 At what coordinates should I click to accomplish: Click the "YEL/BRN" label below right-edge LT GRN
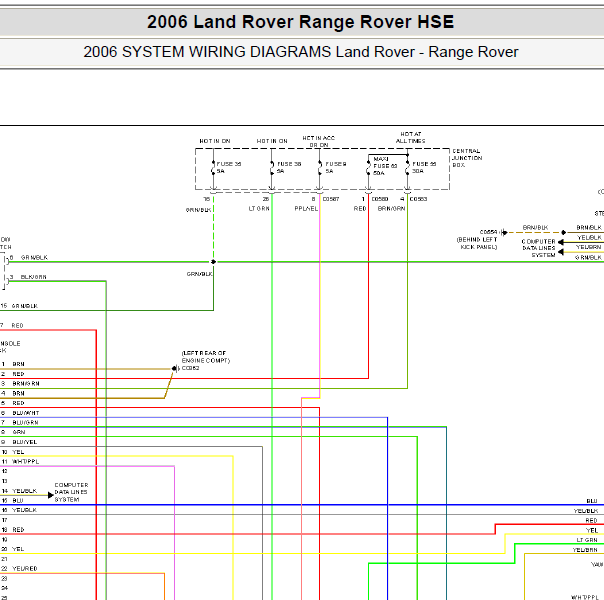pos(585,550)
